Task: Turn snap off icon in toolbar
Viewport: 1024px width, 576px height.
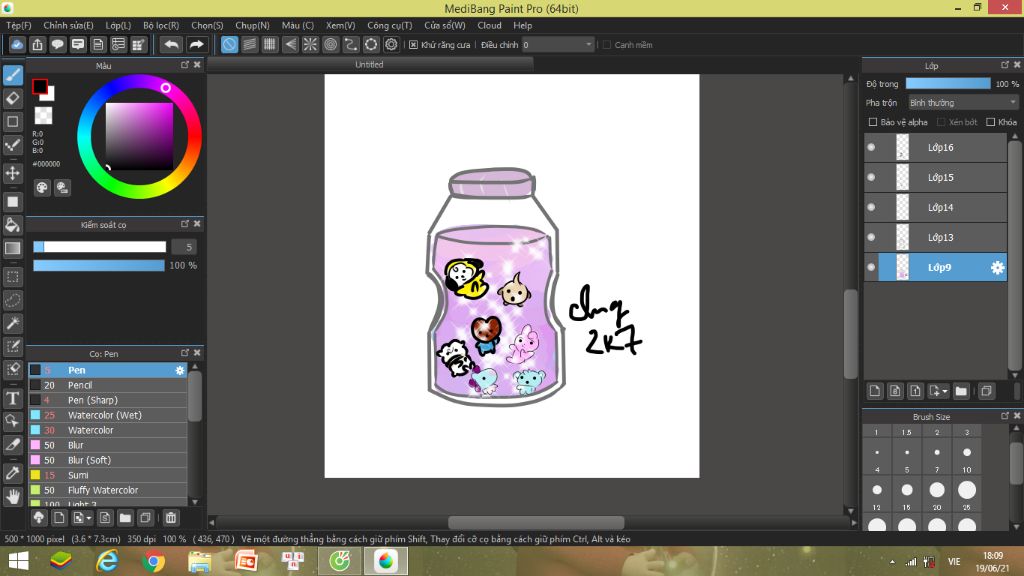Action: pos(229,44)
